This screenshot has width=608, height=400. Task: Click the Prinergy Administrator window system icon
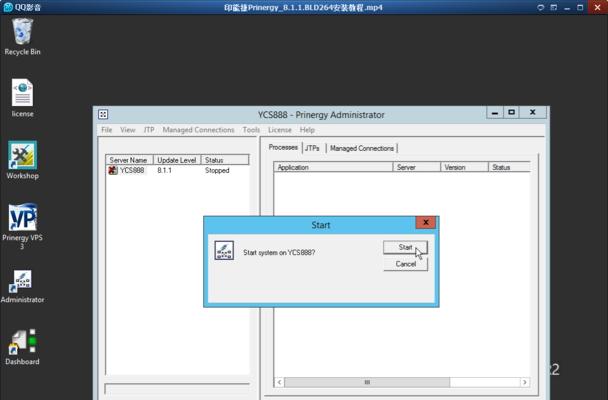pos(103,114)
